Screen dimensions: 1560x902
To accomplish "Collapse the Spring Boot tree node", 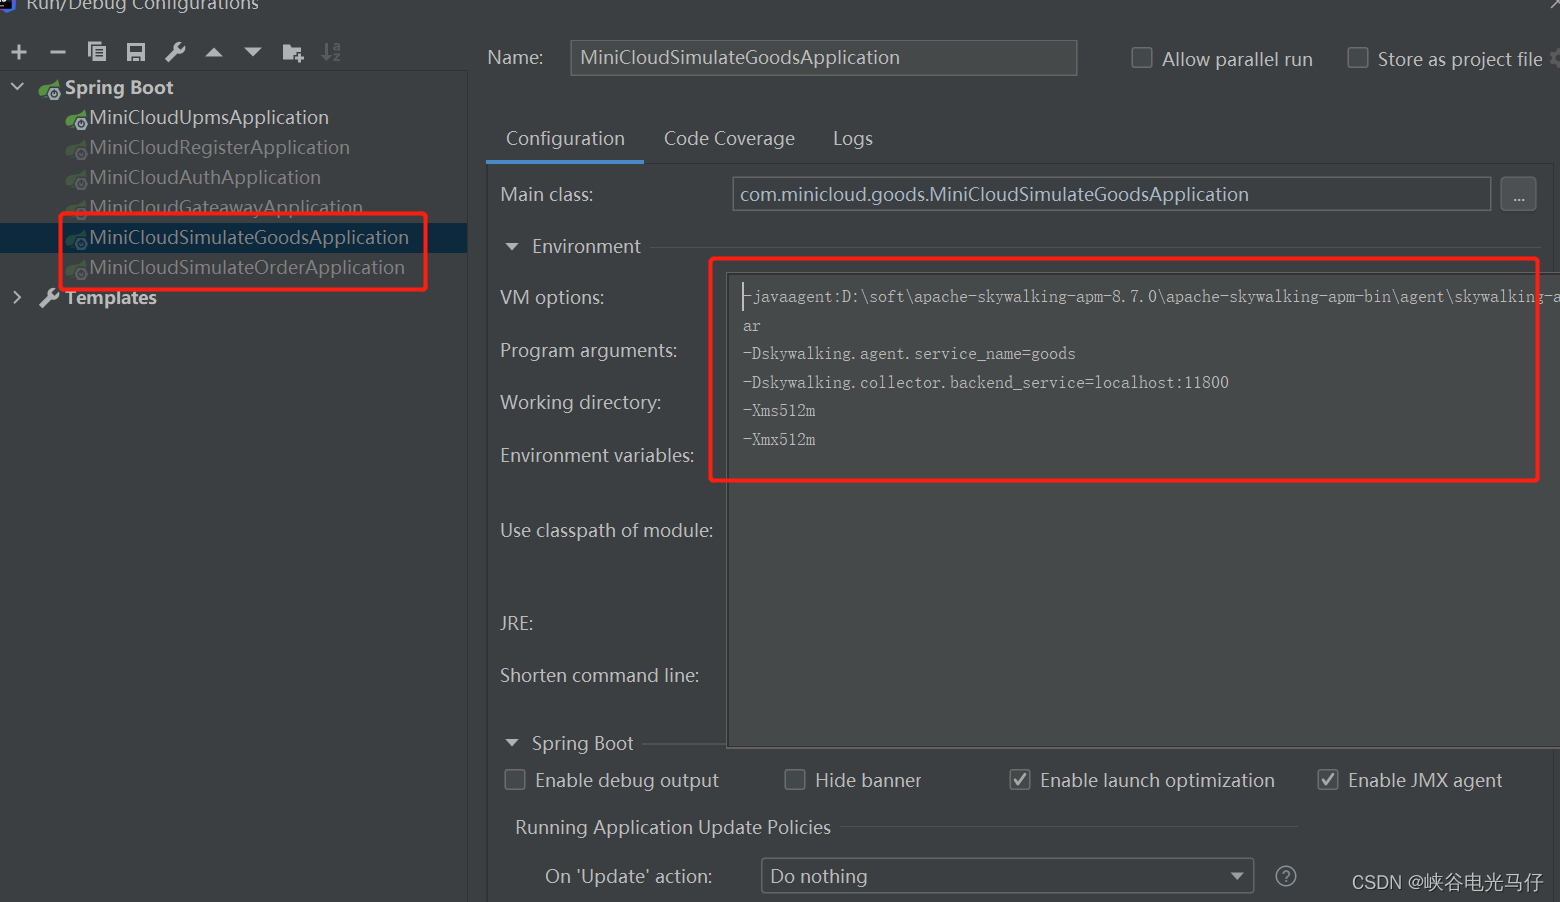I will [x=17, y=87].
